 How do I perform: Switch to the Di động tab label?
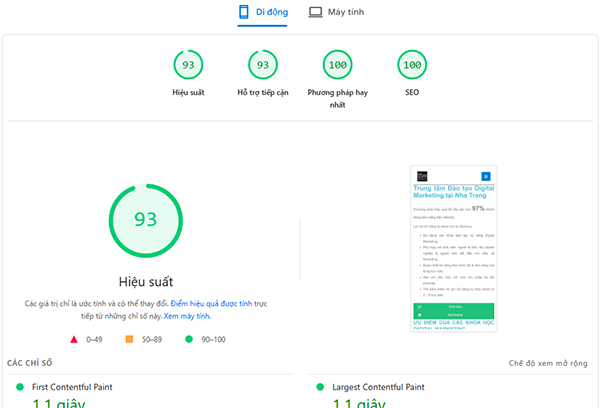(271, 12)
